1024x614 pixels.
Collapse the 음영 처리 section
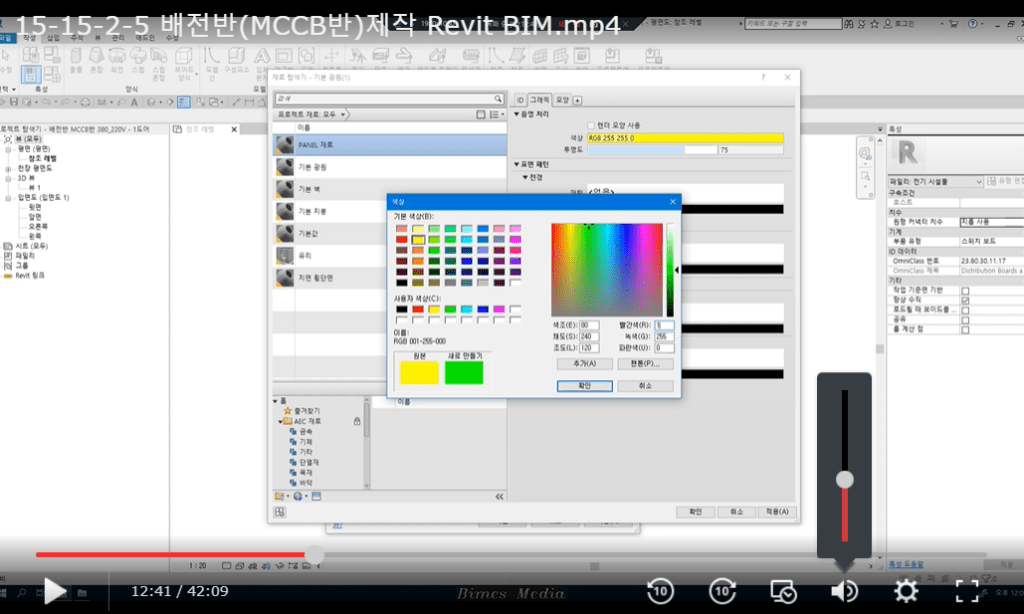pyautogui.click(x=517, y=114)
